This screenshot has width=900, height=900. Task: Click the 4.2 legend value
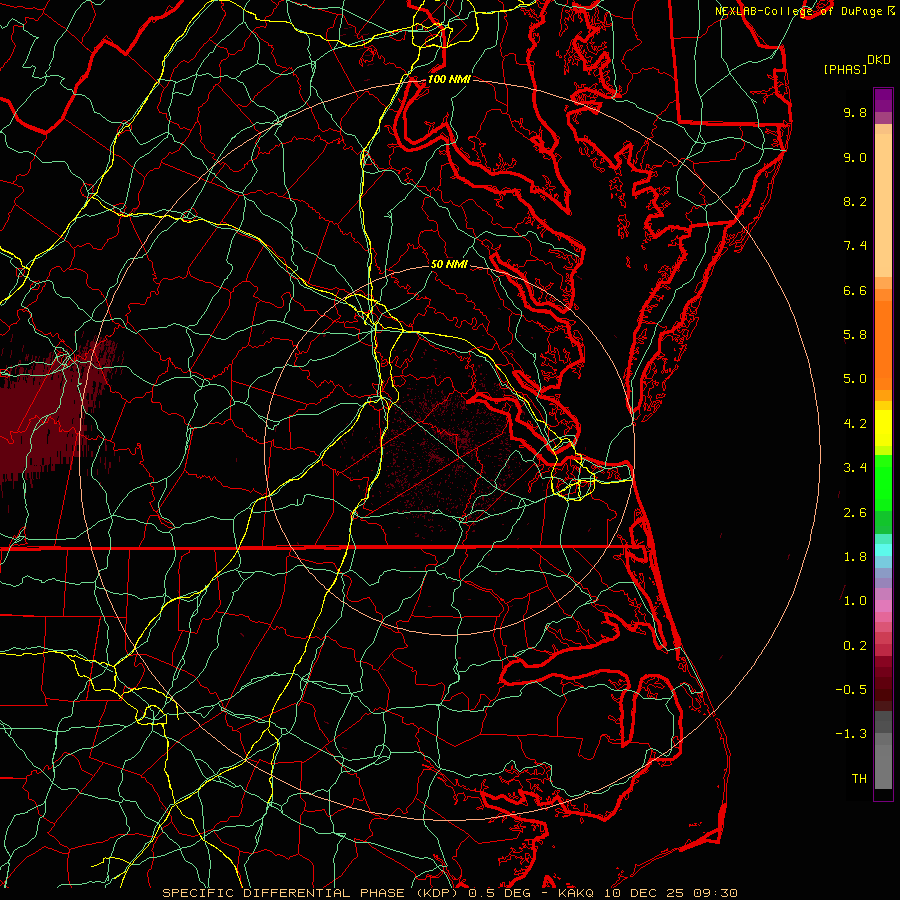point(855,424)
